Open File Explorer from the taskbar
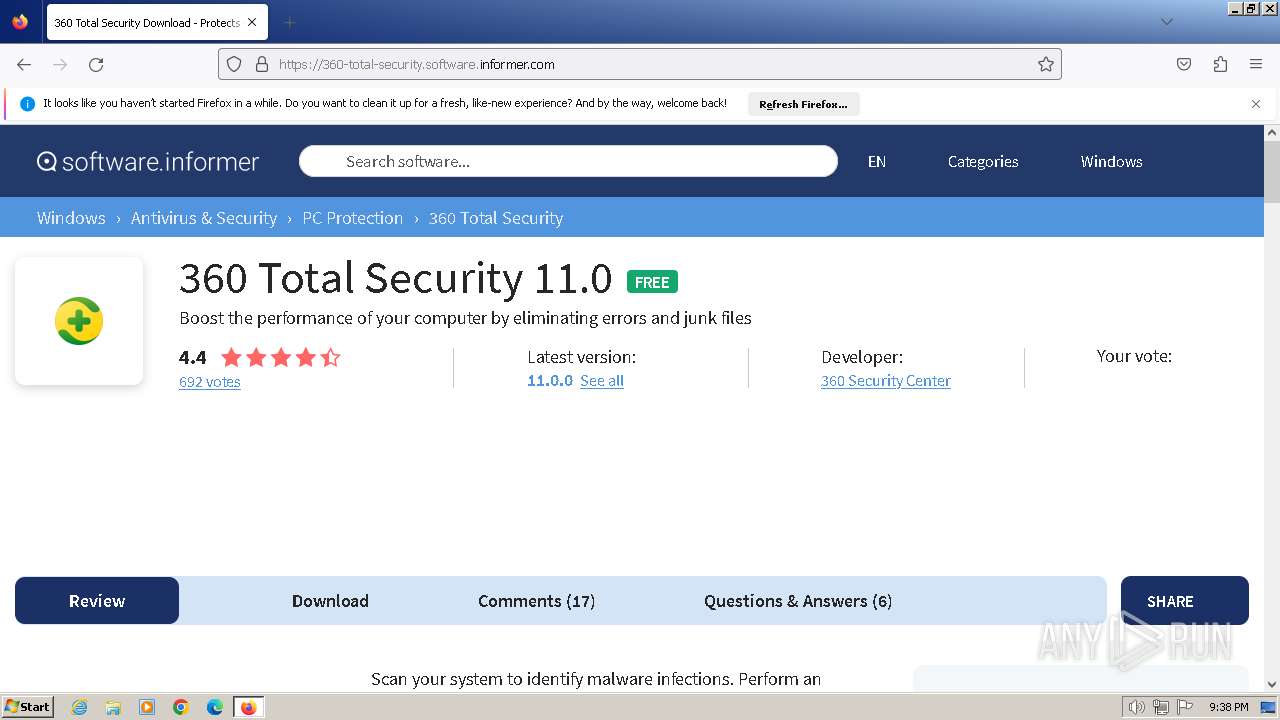The height and width of the screenshot is (720, 1280). 113,707
